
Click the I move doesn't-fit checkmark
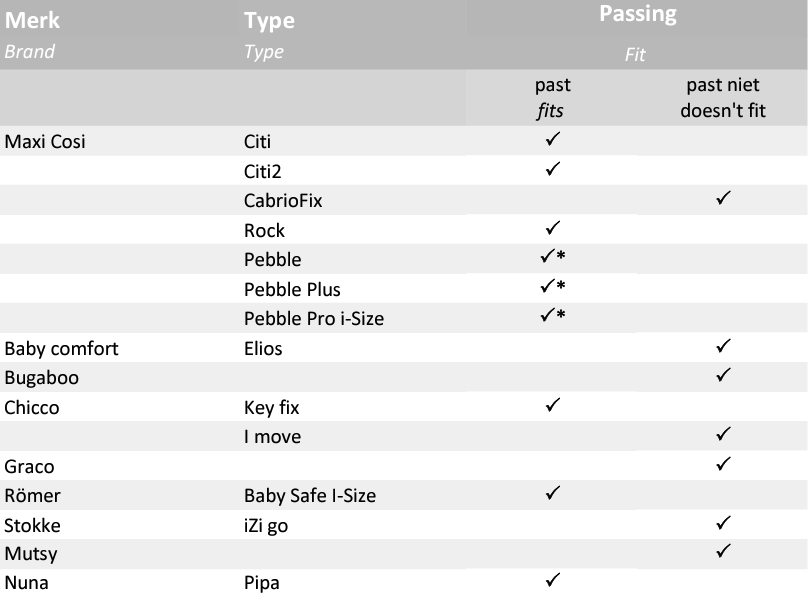(x=723, y=435)
